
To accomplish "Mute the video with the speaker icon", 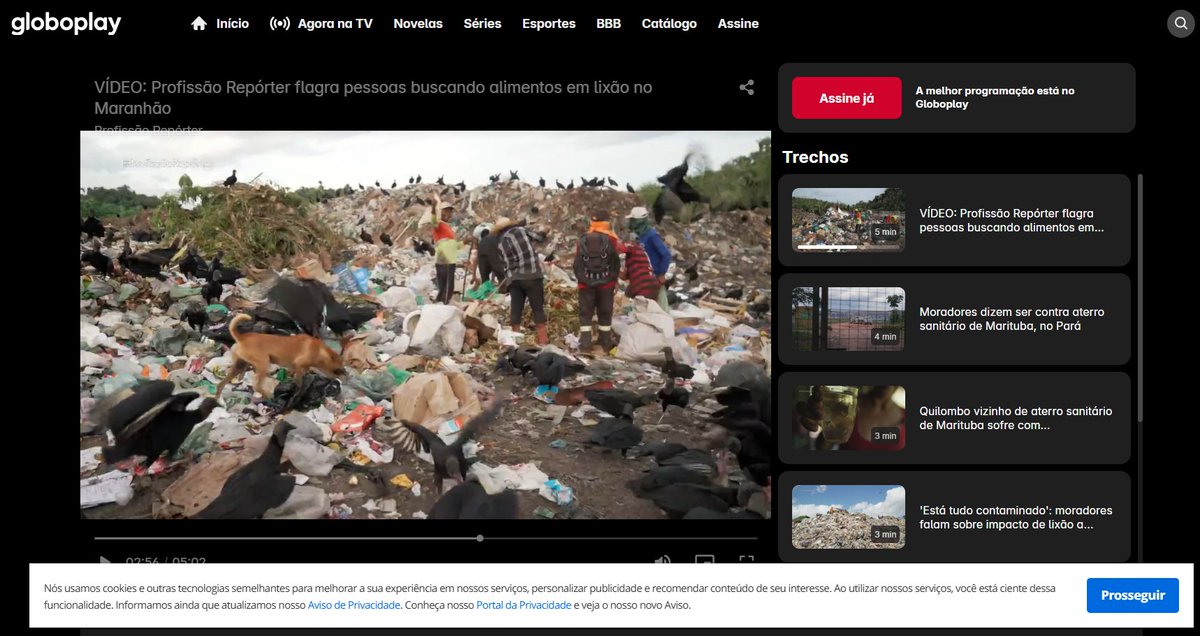I will (662, 562).
